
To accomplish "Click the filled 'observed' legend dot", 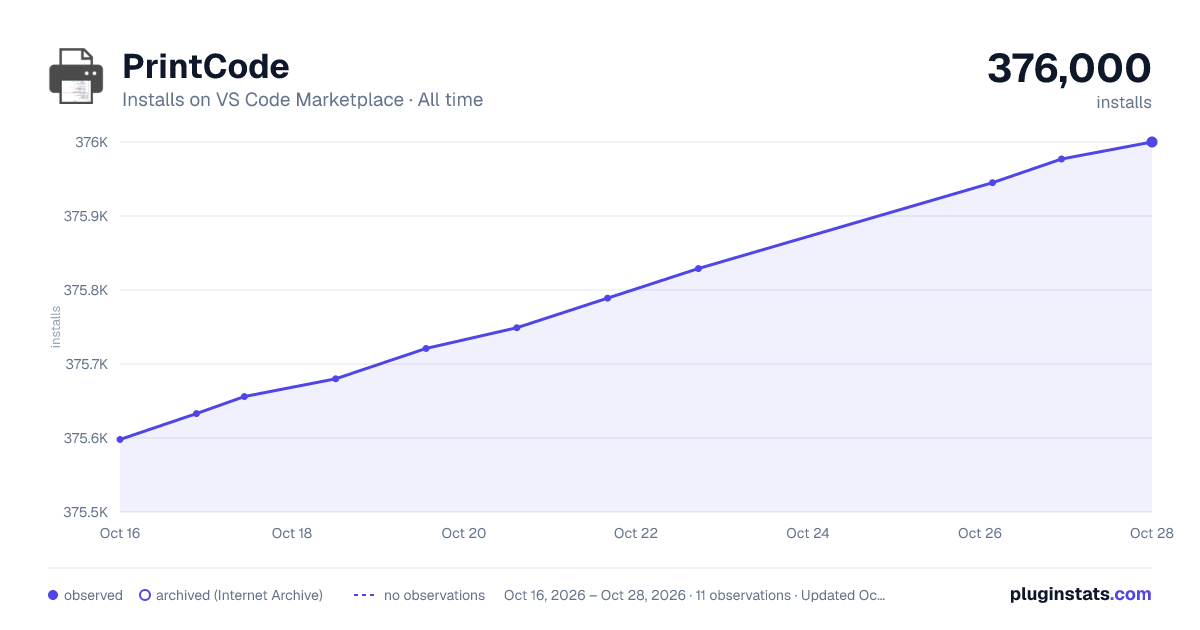I will click(x=53, y=595).
